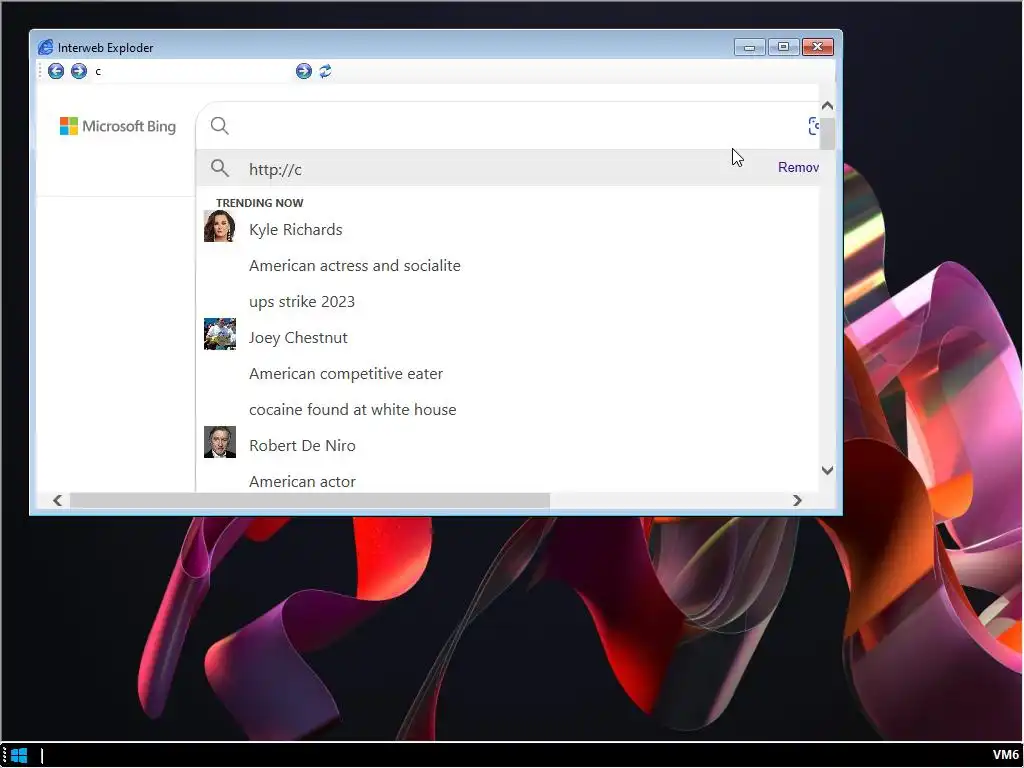
Task: Close the Interweb Exploder window
Action: [x=818, y=47]
